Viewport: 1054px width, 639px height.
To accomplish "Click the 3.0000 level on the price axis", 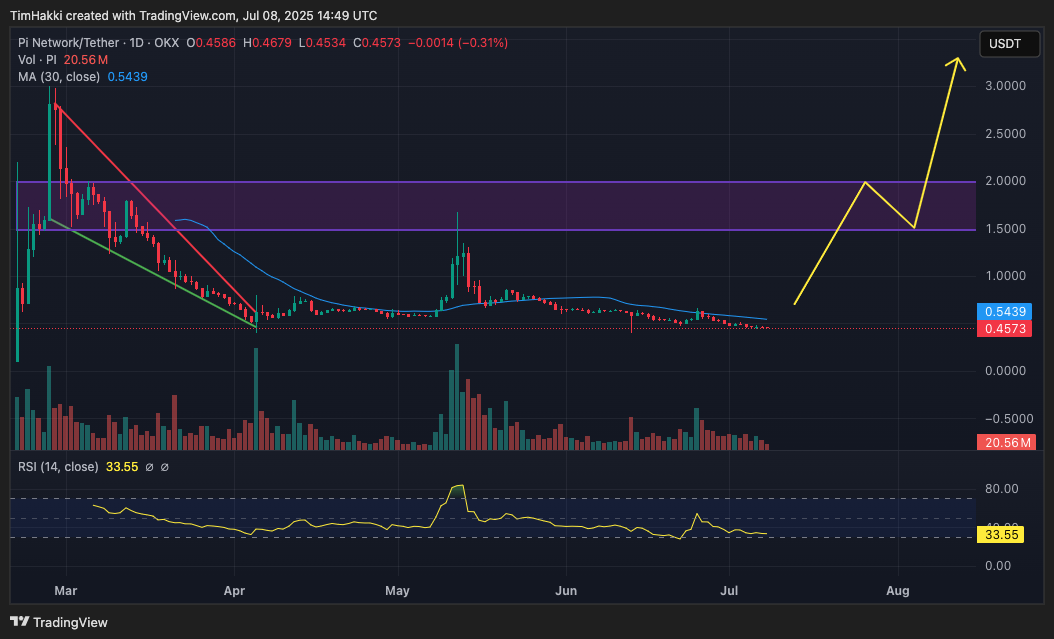I will tap(1005, 86).
